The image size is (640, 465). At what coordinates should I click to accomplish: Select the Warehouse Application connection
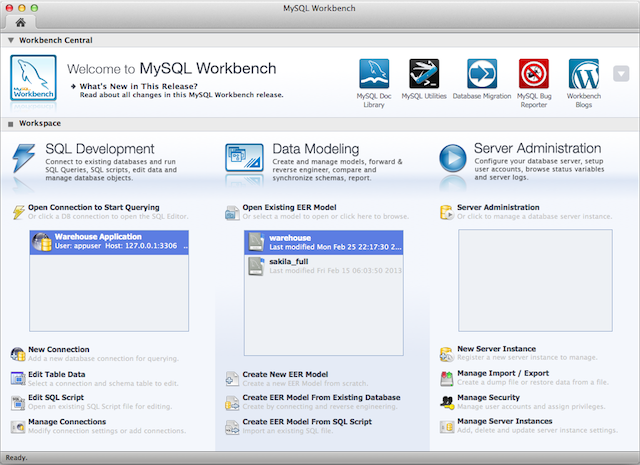(110, 241)
